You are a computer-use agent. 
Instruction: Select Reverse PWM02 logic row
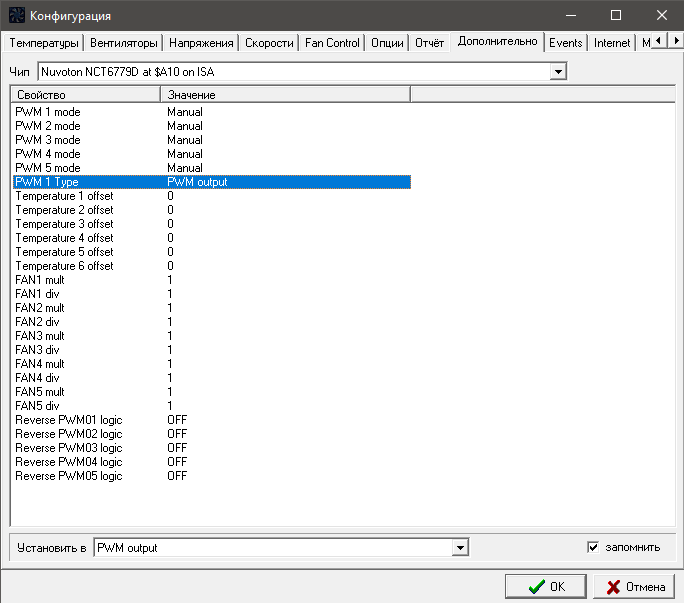(212, 434)
